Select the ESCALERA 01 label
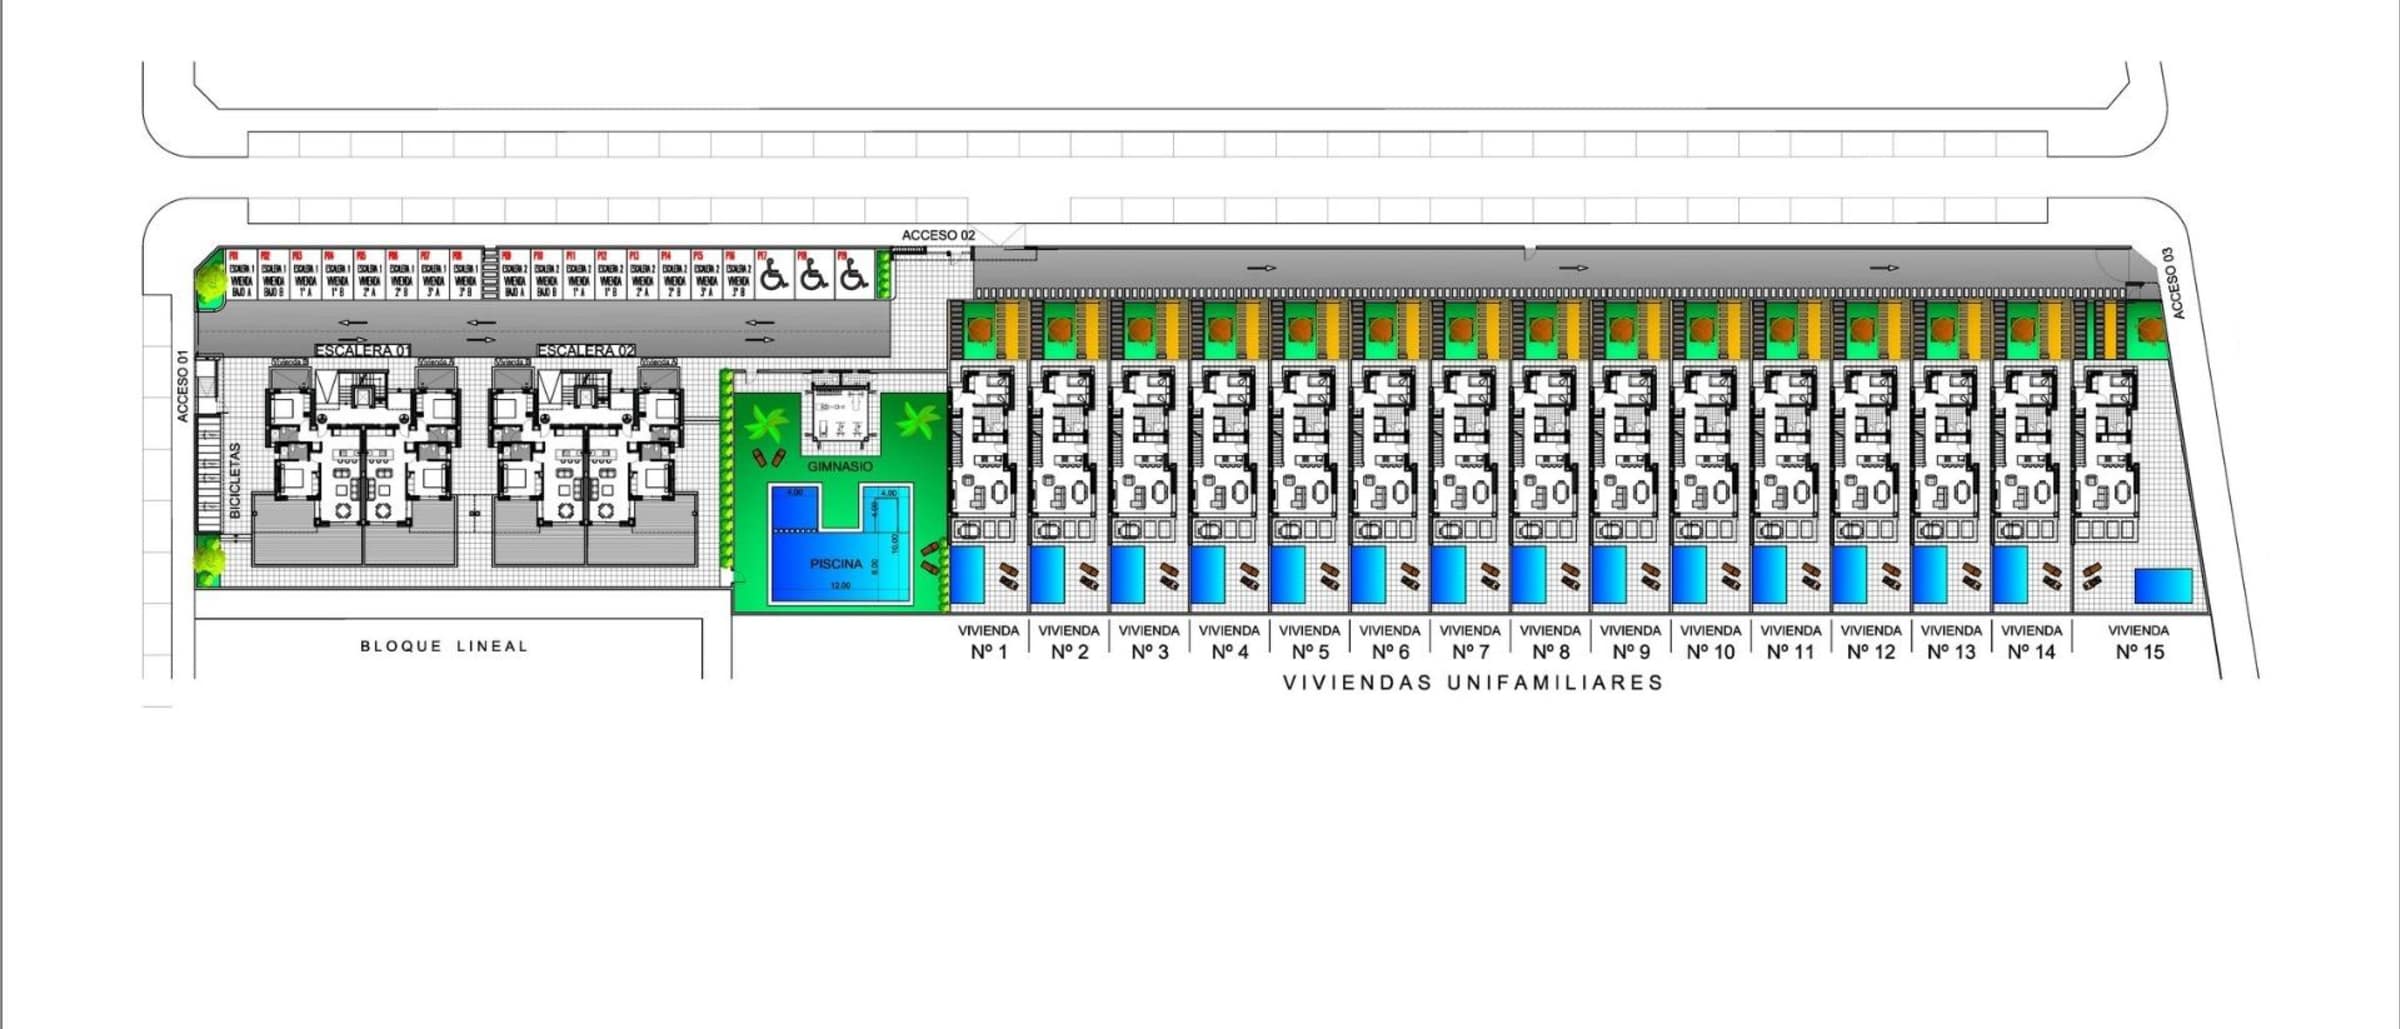2400x1029 pixels. pyautogui.click(x=363, y=351)
